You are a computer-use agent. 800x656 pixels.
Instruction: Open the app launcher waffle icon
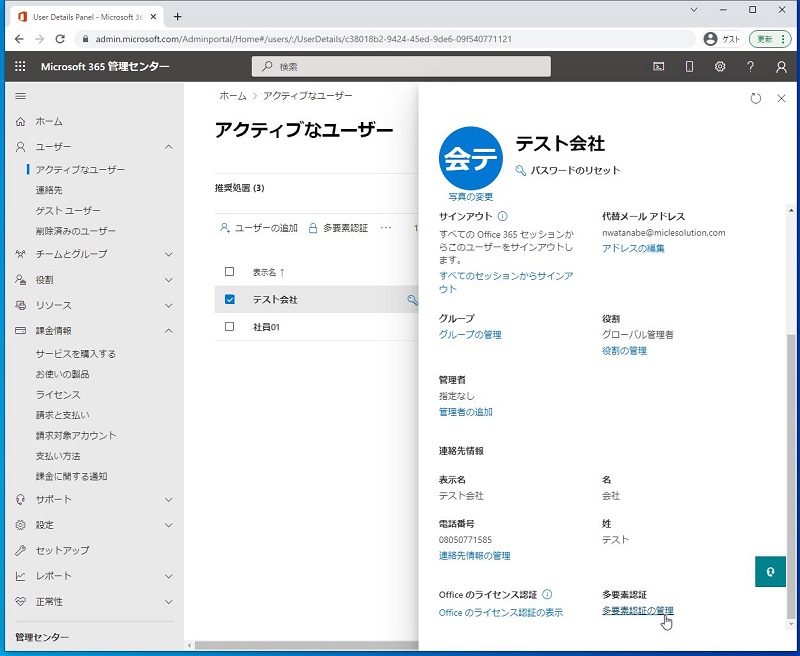tap(20, 66)
